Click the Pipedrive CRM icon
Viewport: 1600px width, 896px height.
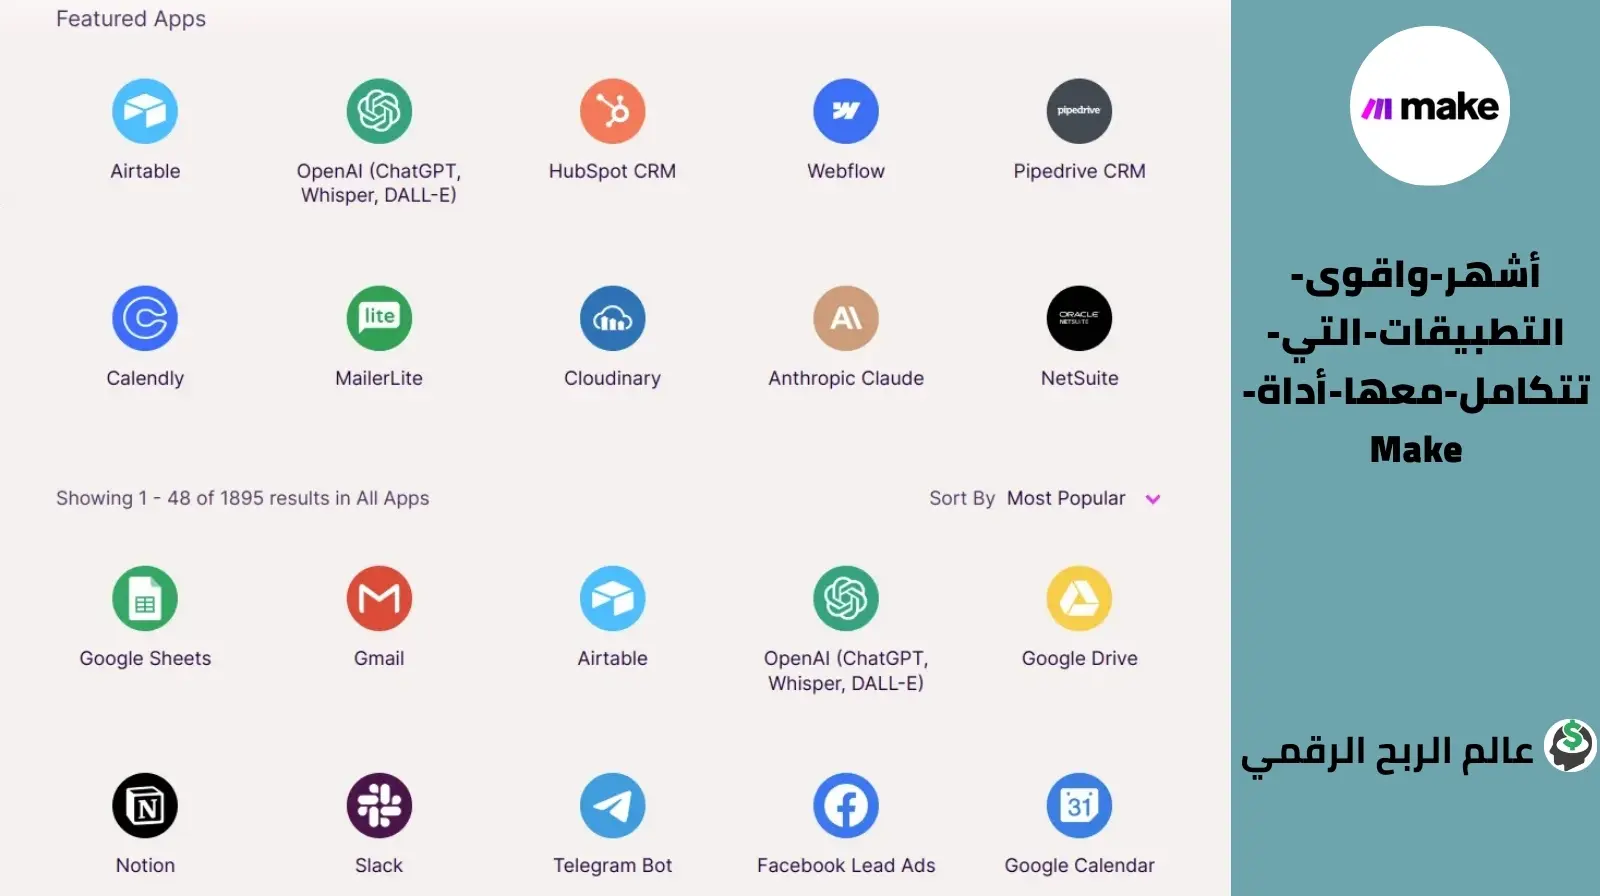(x=1079, y=111)
